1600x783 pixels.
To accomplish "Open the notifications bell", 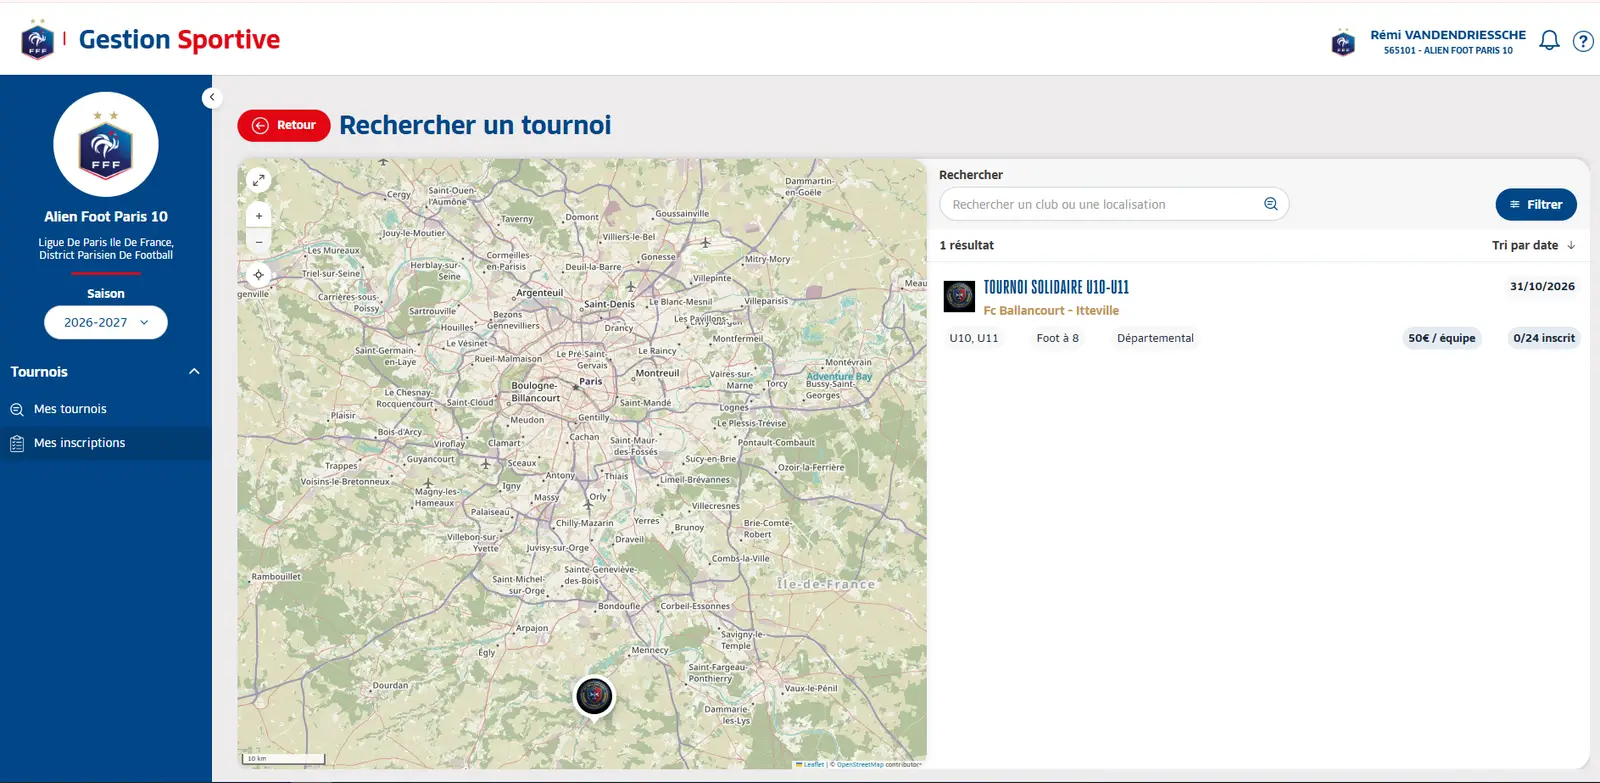I will point(1549,41).
